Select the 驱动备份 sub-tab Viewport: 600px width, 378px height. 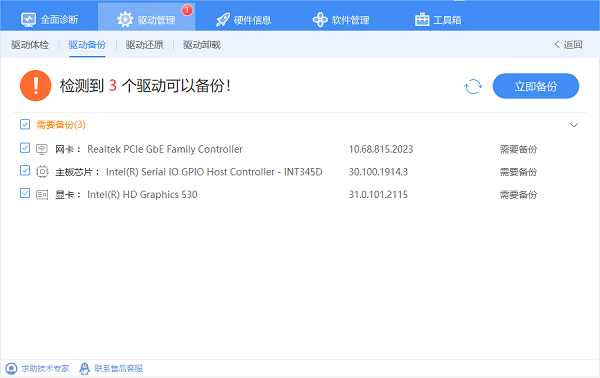[87, 45]
